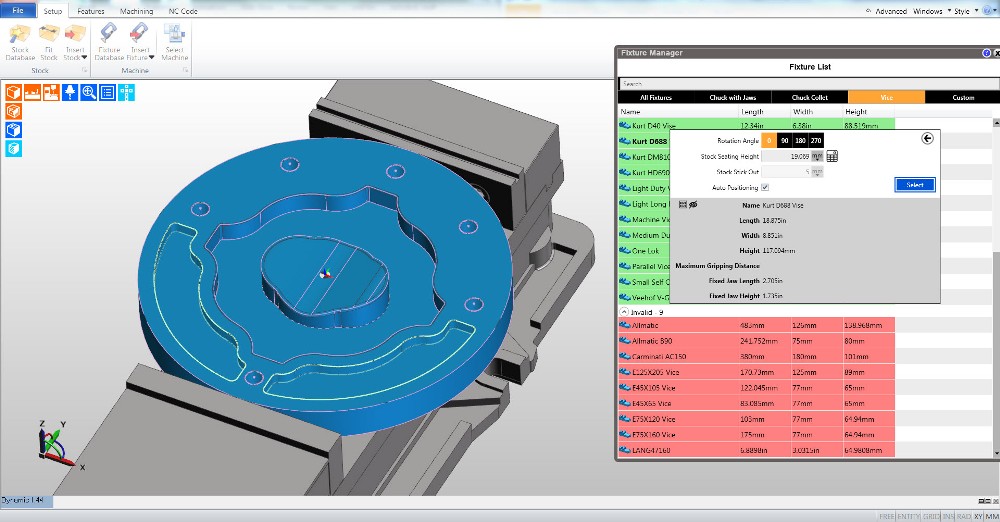This screenshot has height=522, width=1000.
Task: Set rotation angle to 270
Action: point(816,141)
